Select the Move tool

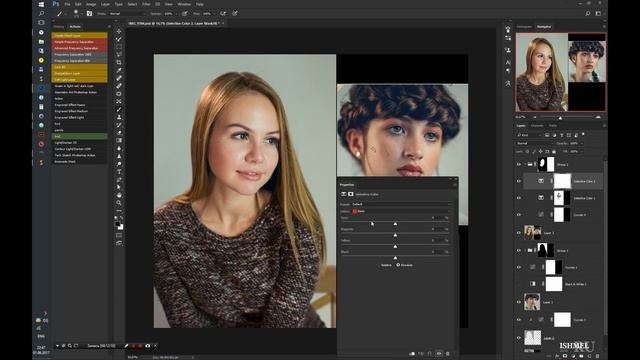119,31
